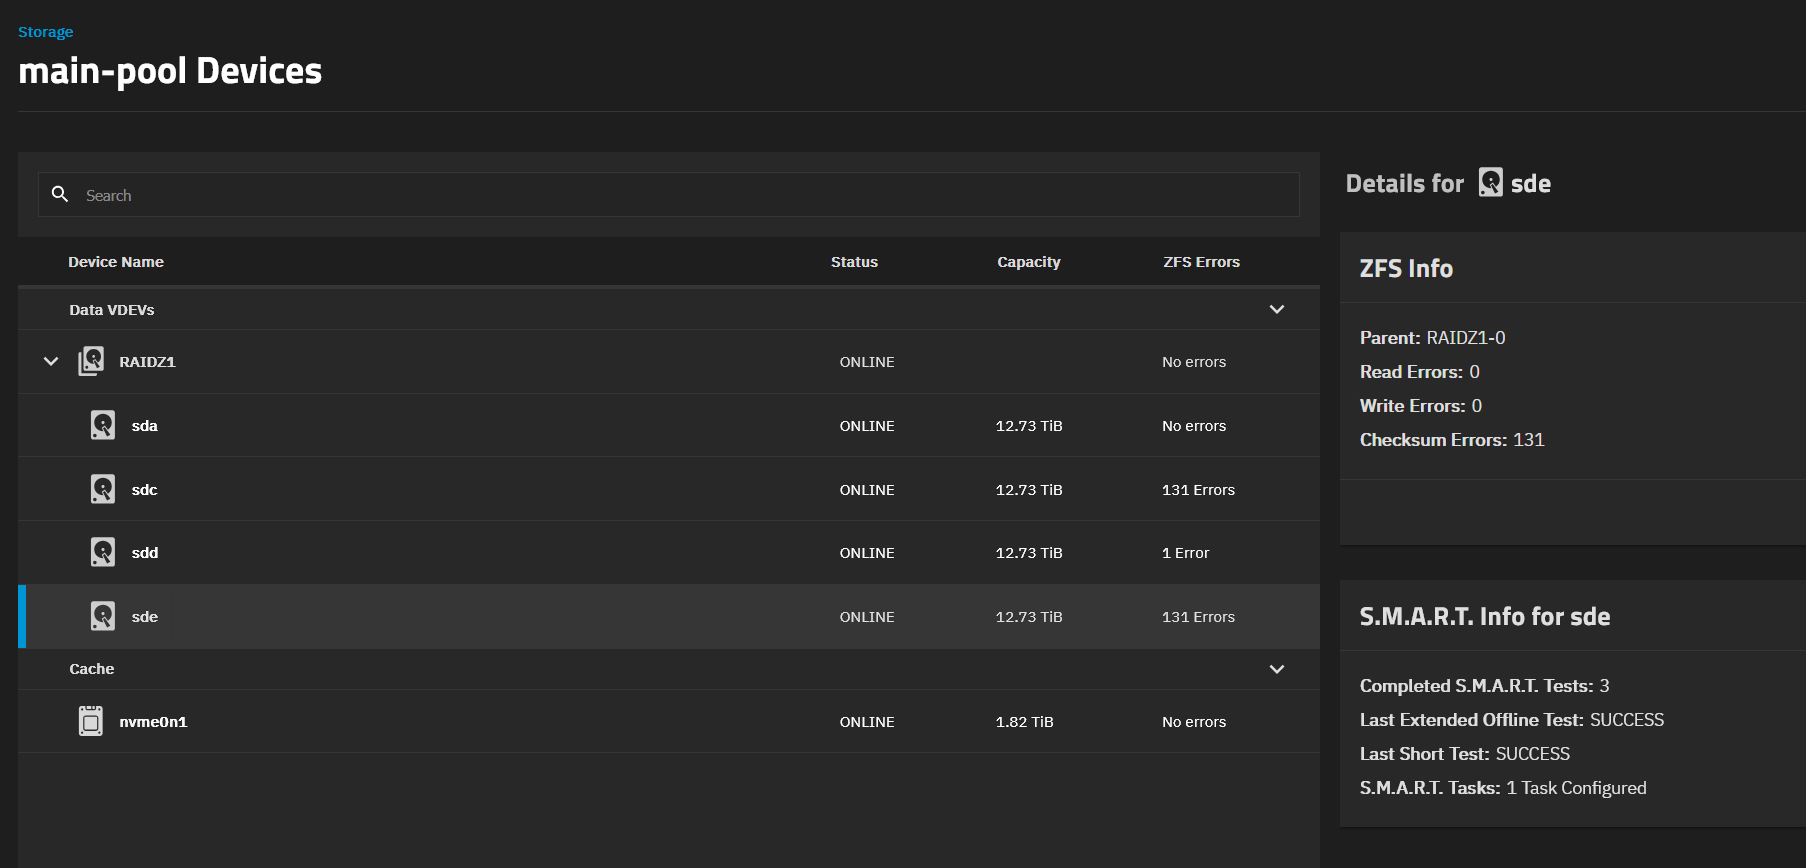
Task: Click the Capacity column header
Action: 1028,262
